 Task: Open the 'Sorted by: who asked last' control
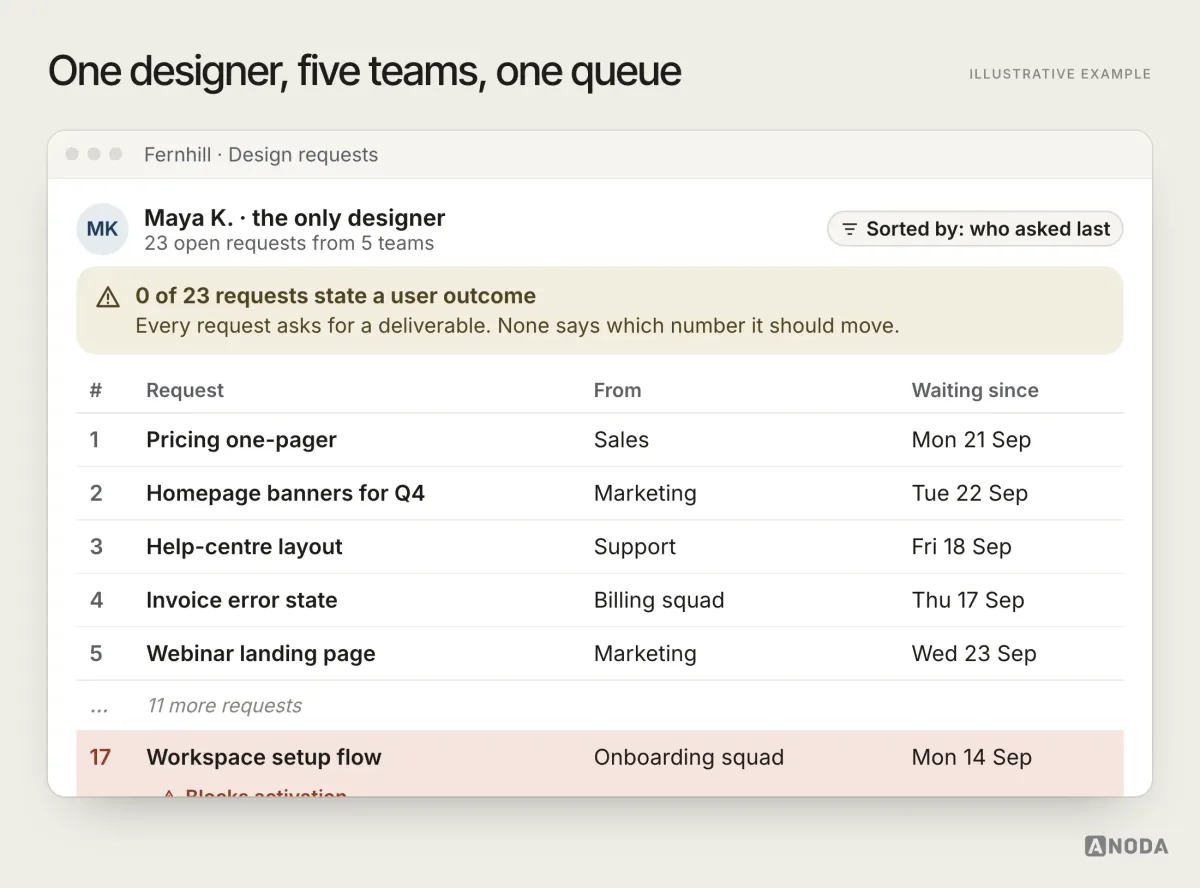pyautogui.click(x=975, y=229)
